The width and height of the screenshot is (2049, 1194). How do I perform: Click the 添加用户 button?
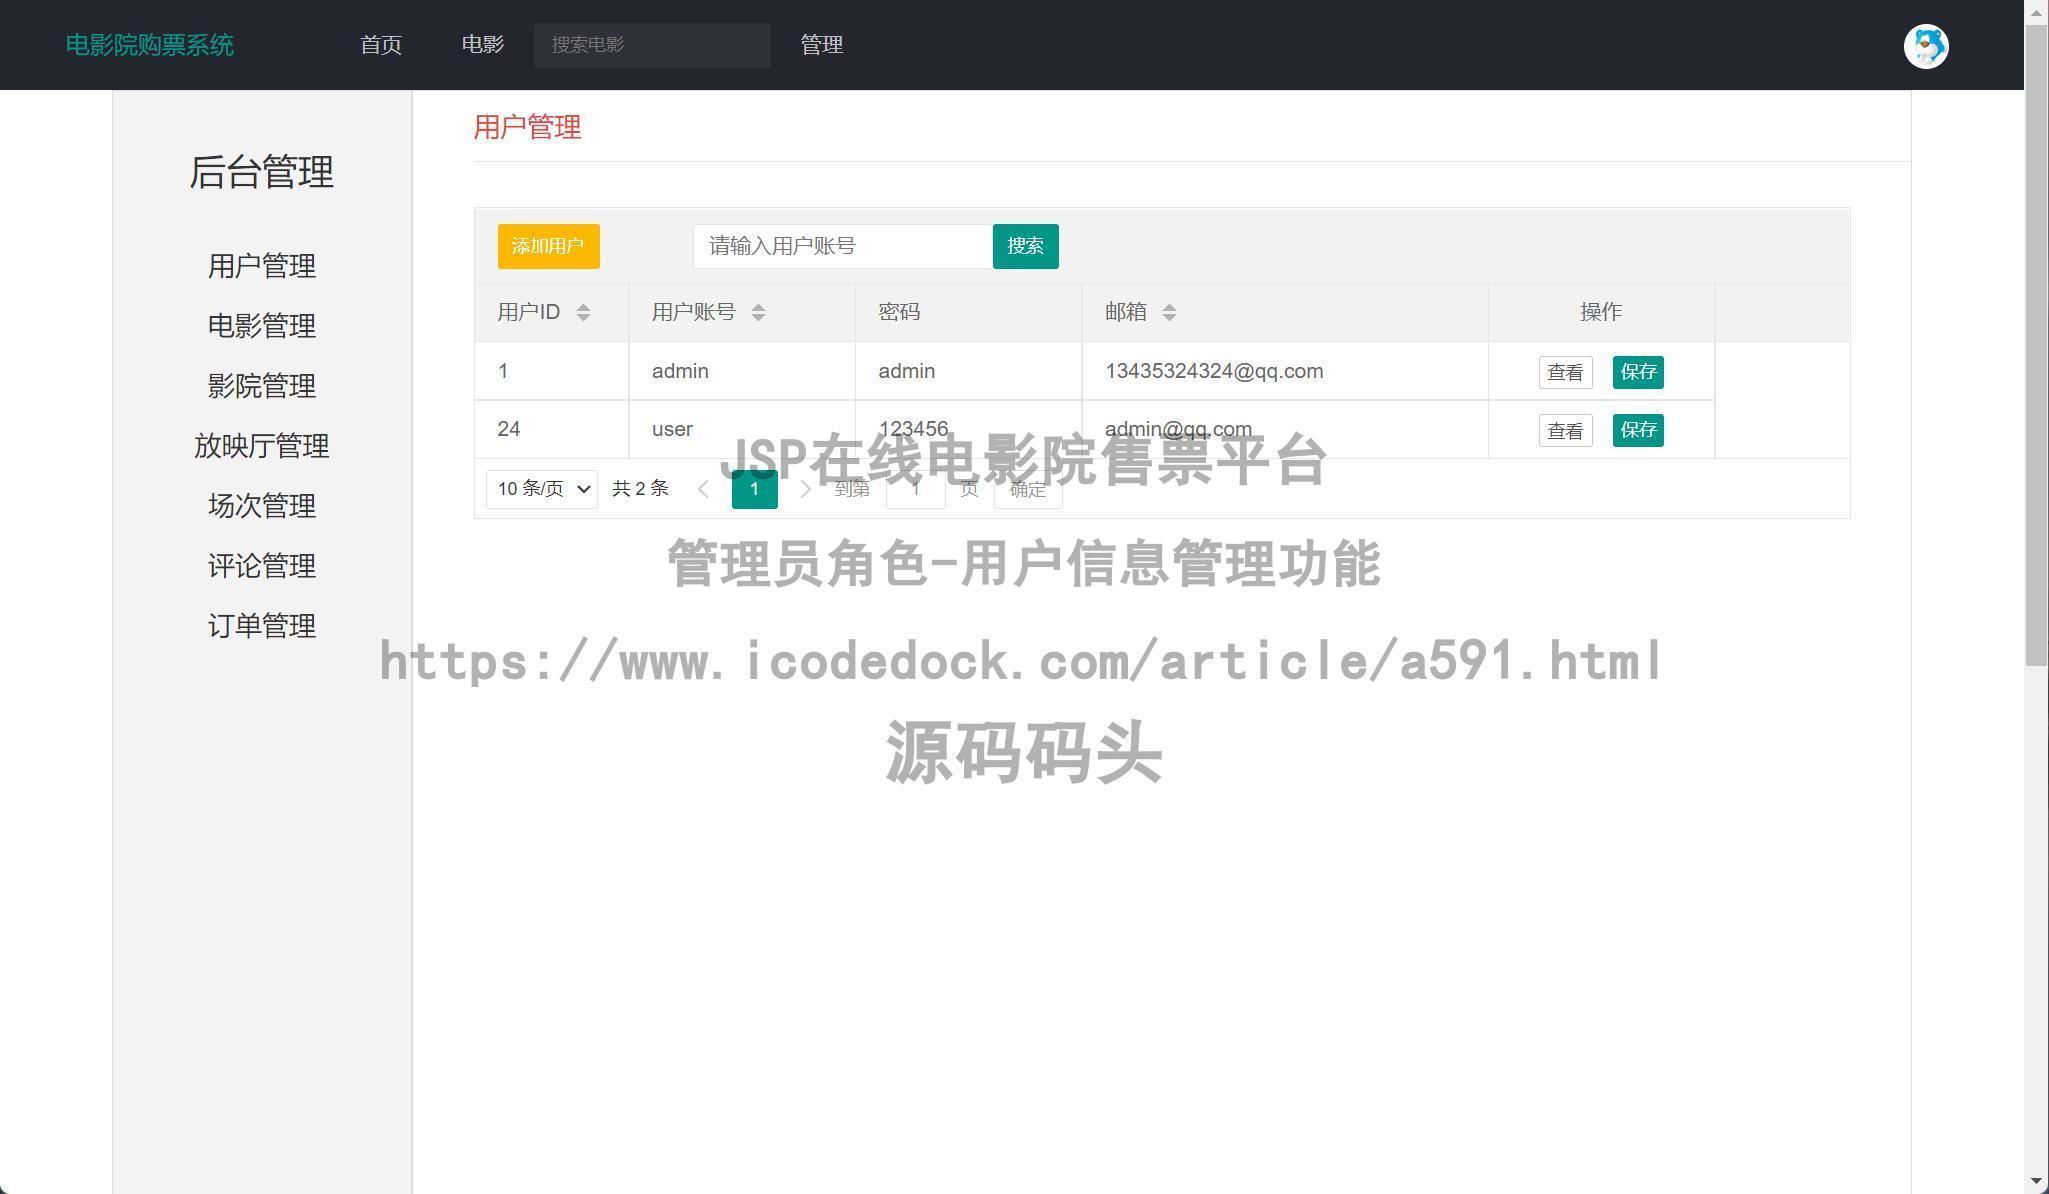pyautogui.click(x=548, y=246)
